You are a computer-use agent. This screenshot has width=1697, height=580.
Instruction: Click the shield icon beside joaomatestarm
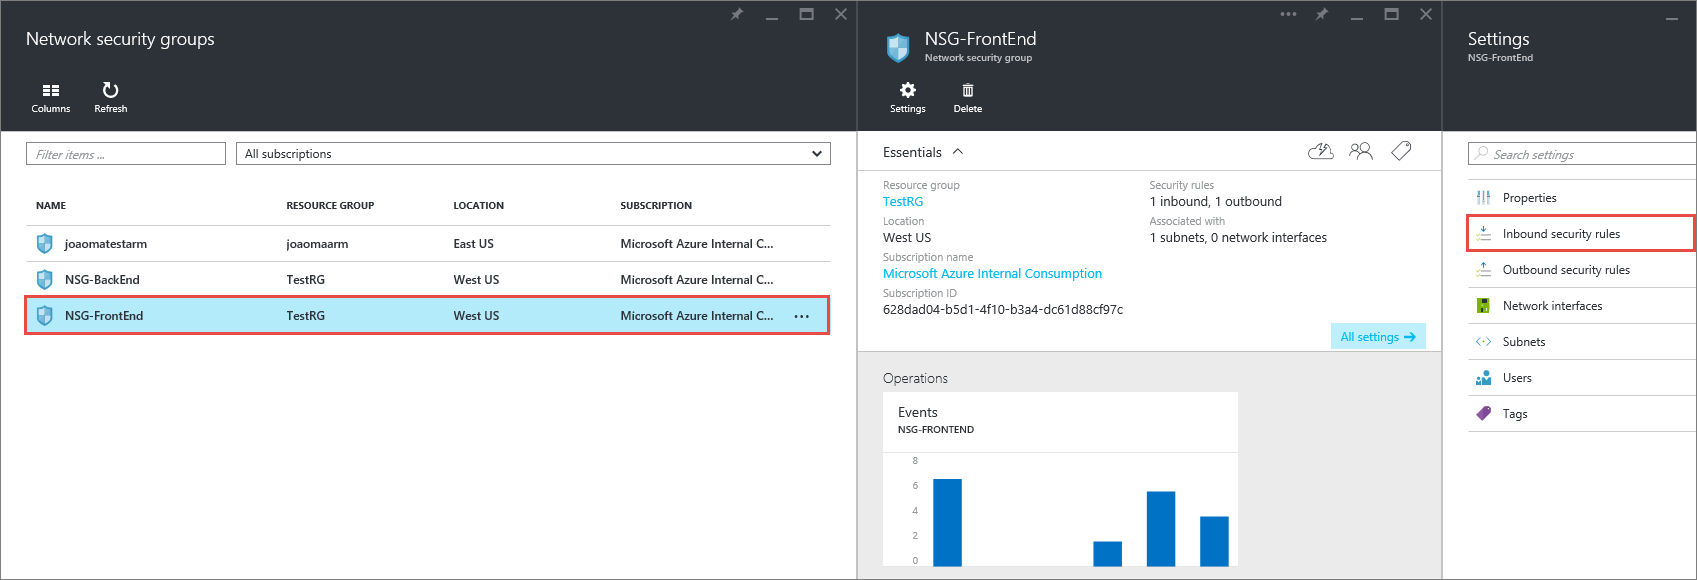pos(44,243)
